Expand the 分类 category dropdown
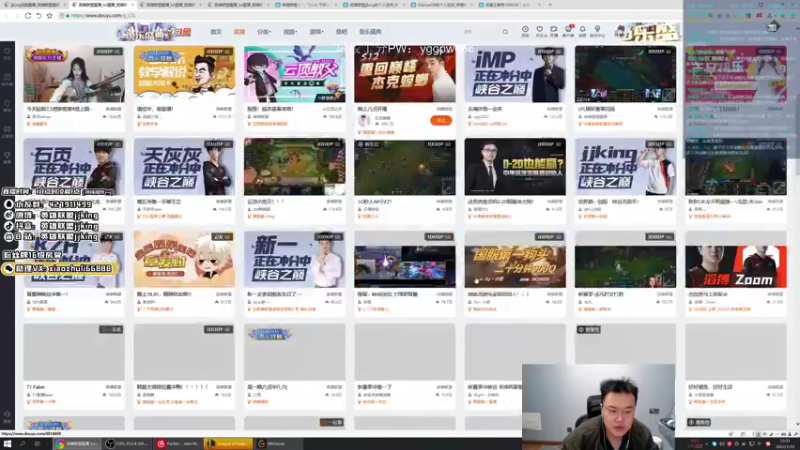 tap(264, 32)
